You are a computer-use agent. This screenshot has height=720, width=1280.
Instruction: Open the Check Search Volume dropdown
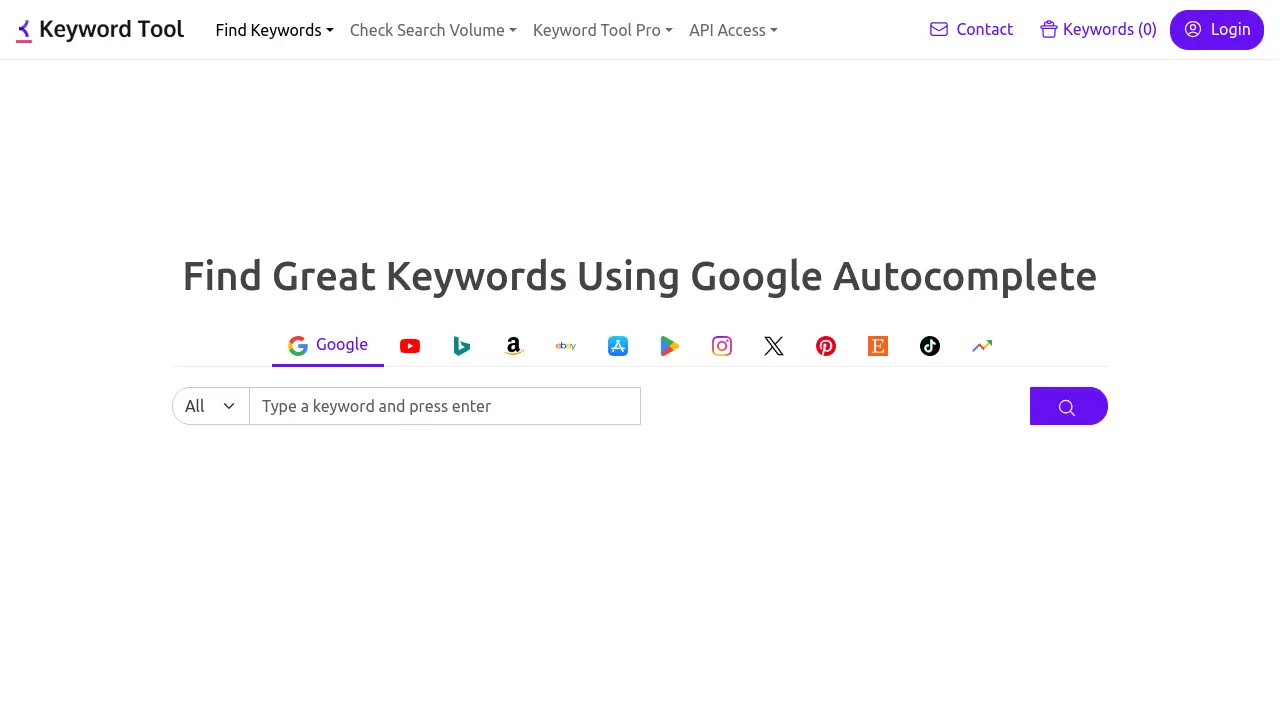433,30
